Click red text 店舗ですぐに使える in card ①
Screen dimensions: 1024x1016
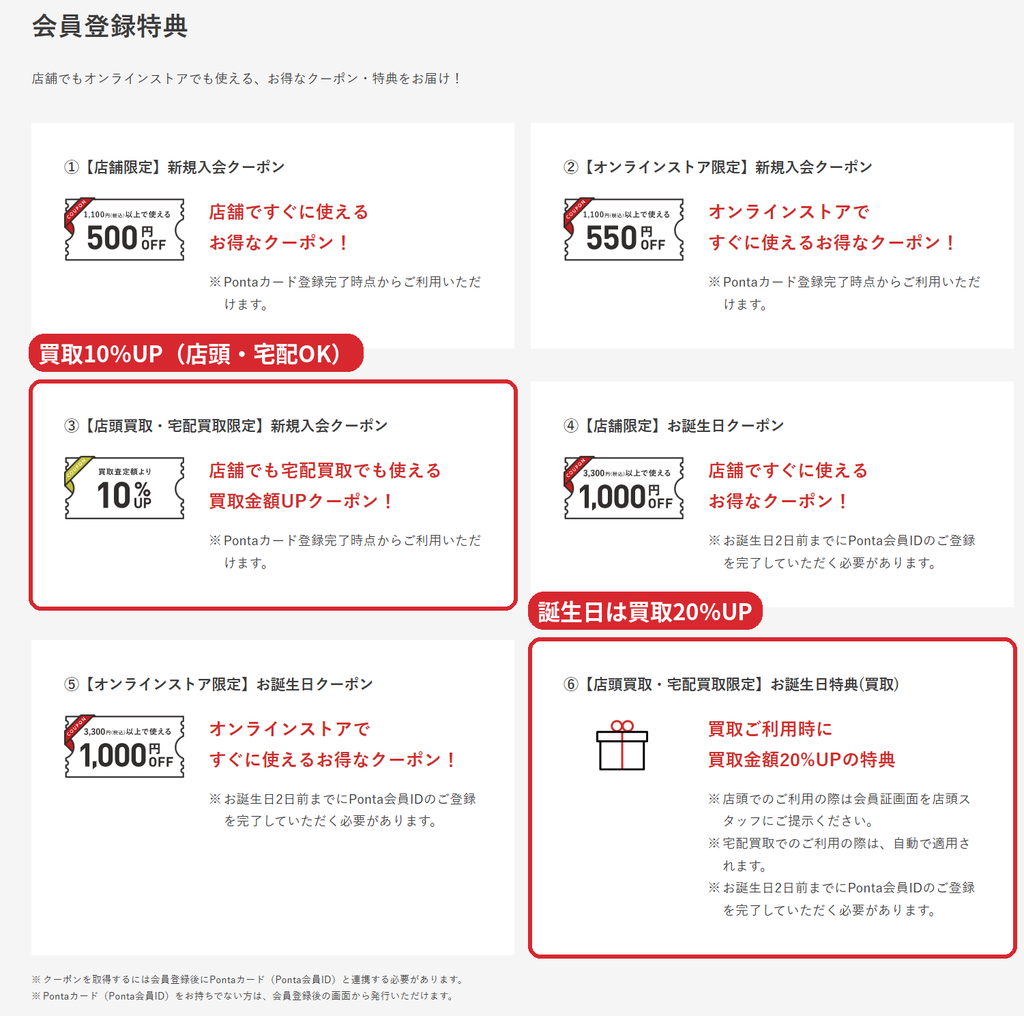(289, 212)
